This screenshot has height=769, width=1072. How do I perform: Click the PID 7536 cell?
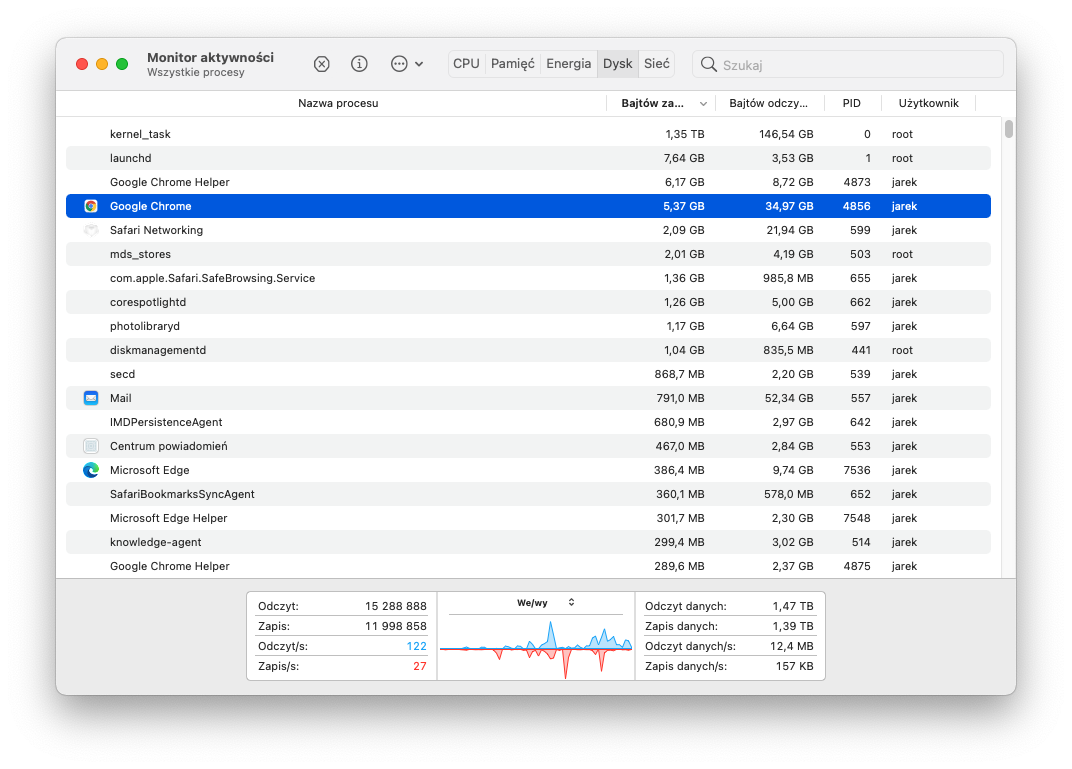857,470
